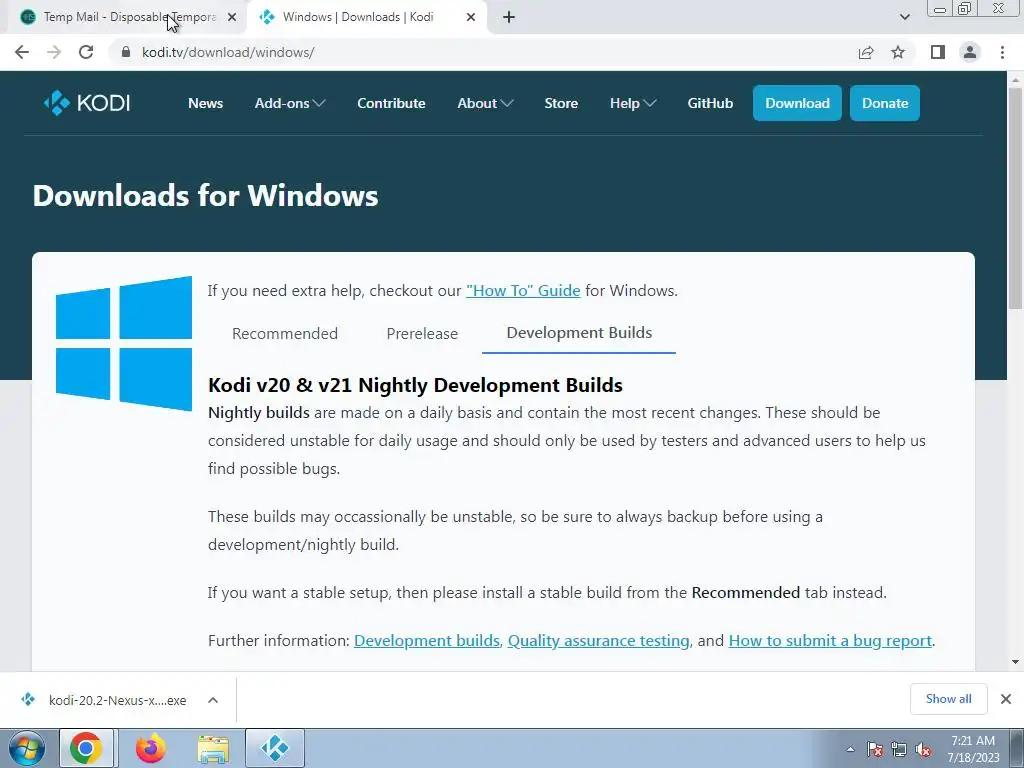
Task: Click the muted volume tray icon
Action: 922,749
